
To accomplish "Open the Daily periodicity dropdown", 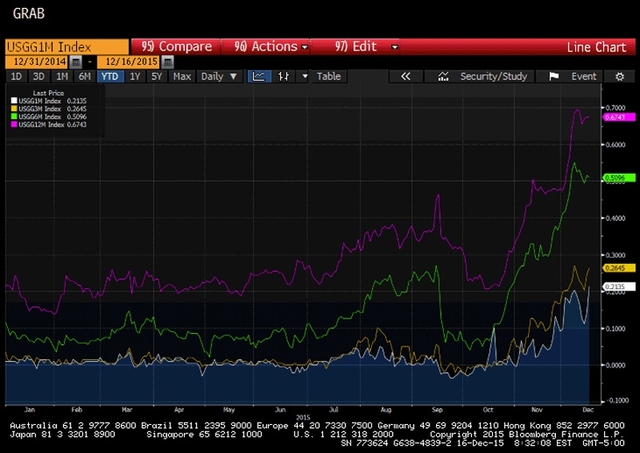I will [x=219, y=76].
